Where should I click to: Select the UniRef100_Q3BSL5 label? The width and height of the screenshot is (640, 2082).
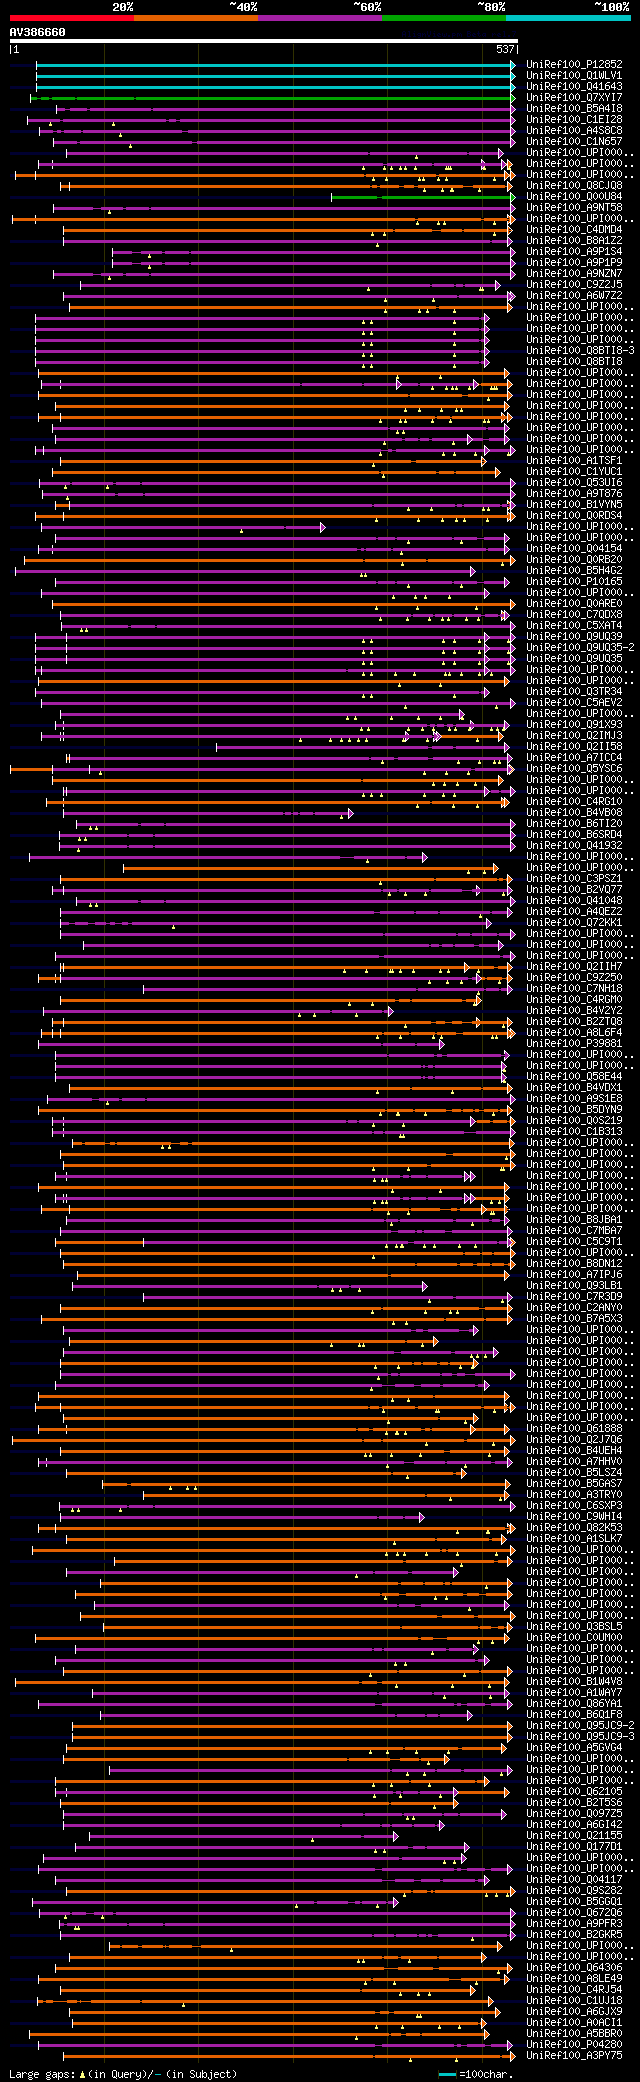click(x=574, y=1626)
